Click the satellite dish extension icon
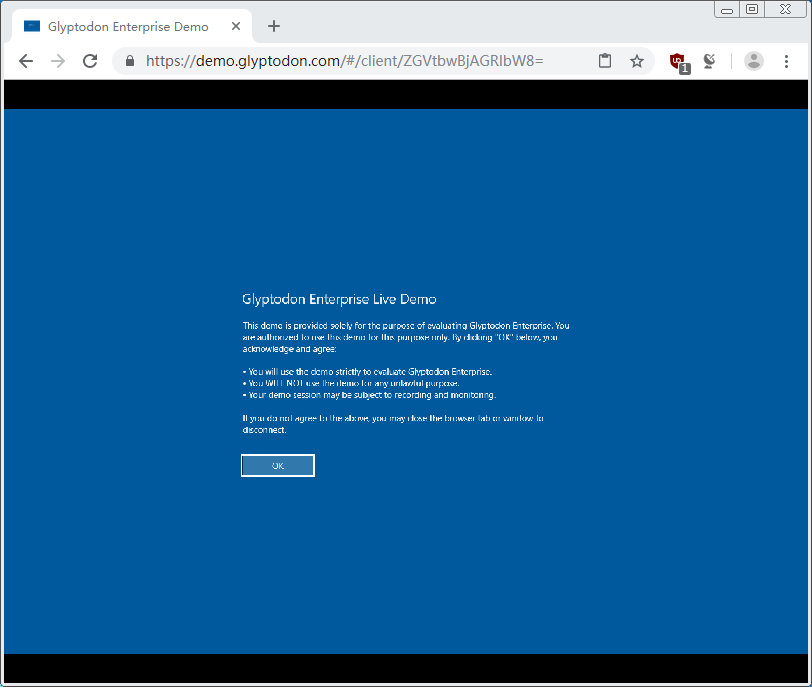Screen dimensions: 812x687 [709, 61]
